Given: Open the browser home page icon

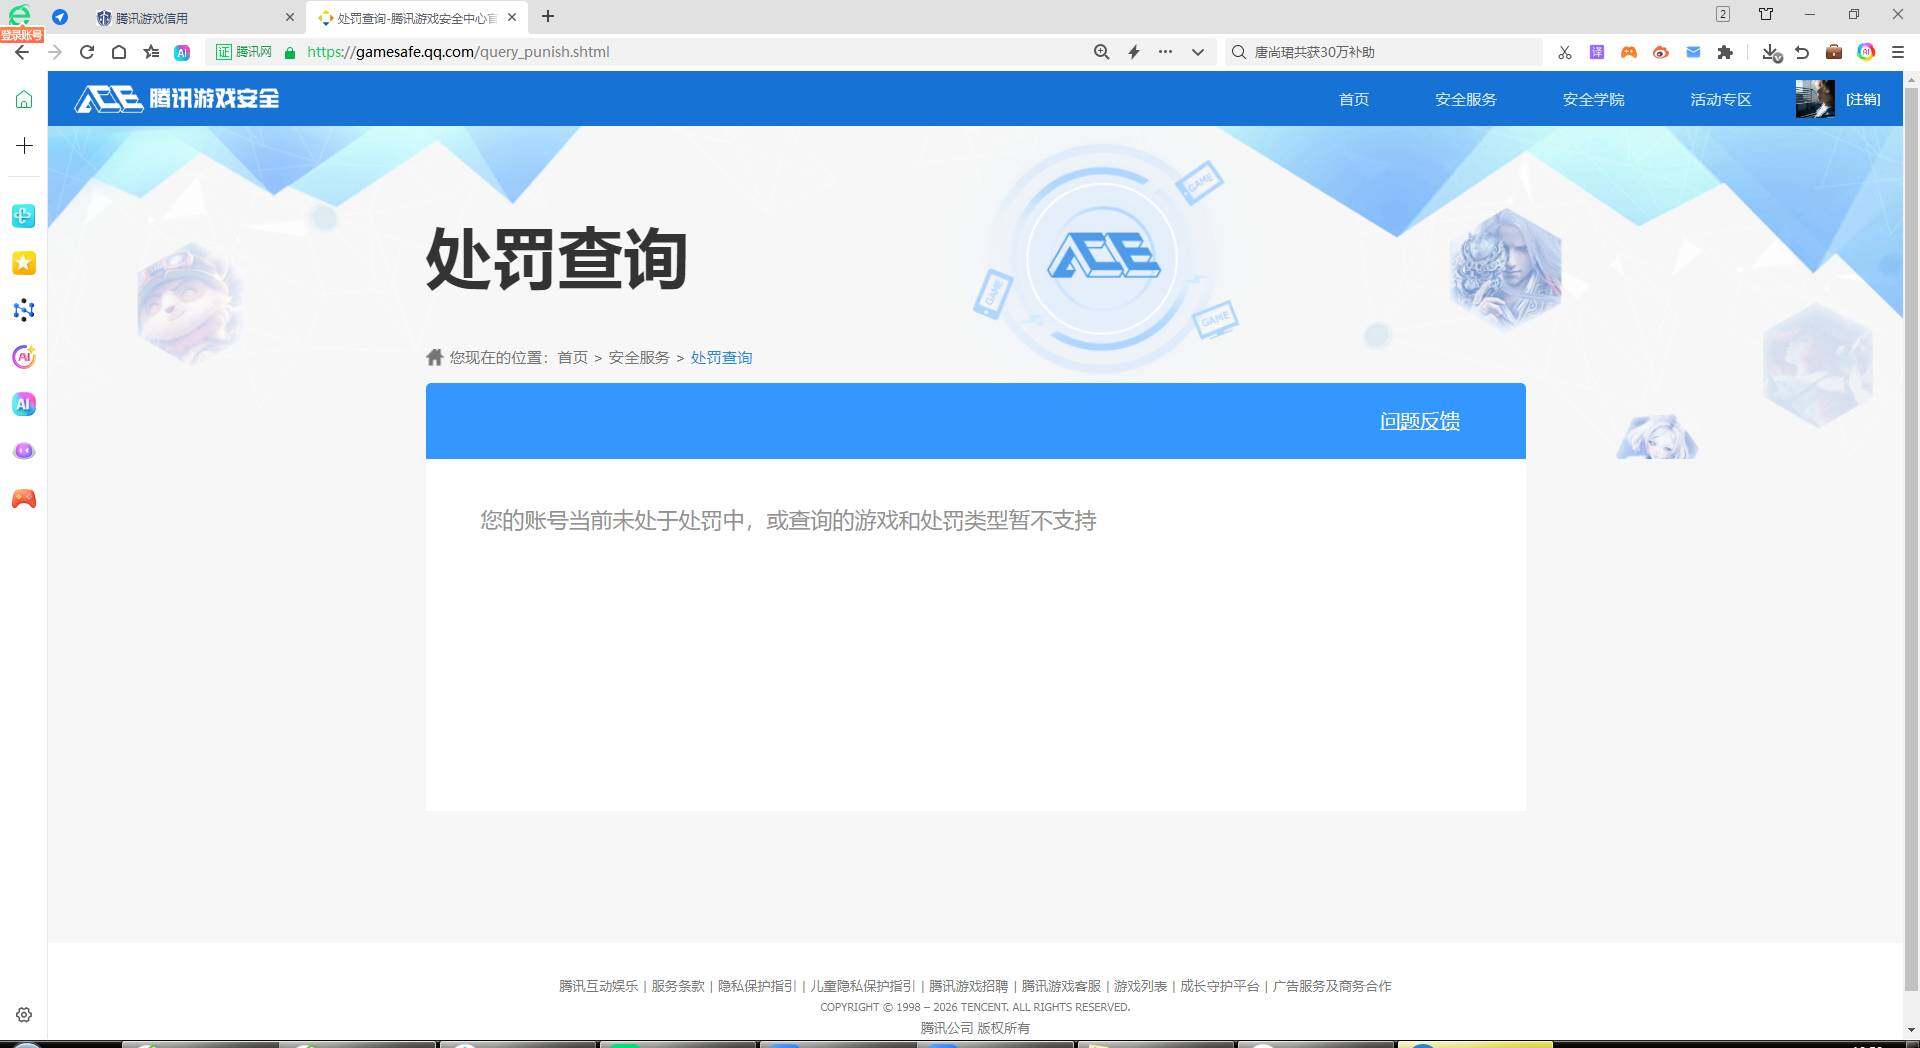Looking at the screenshot, I should (x=119, y=52).
